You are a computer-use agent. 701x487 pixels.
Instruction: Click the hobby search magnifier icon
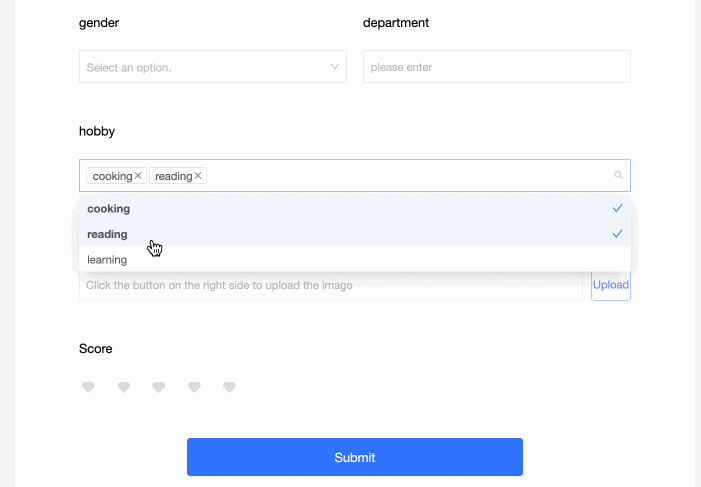pos(618,176)
